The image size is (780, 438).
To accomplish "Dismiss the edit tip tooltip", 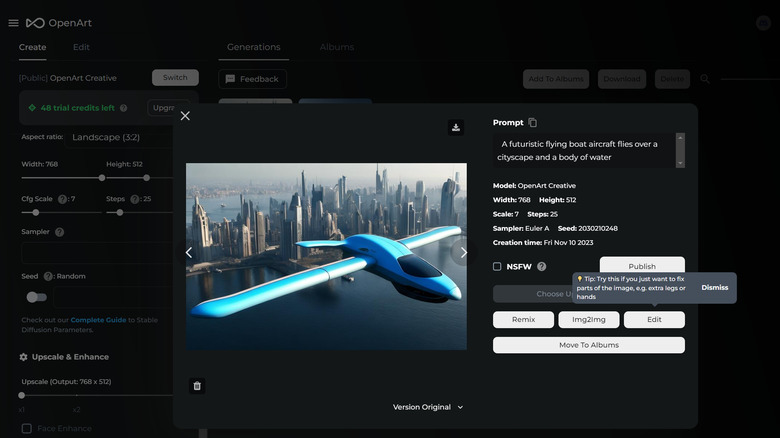I will pos(714,288).
